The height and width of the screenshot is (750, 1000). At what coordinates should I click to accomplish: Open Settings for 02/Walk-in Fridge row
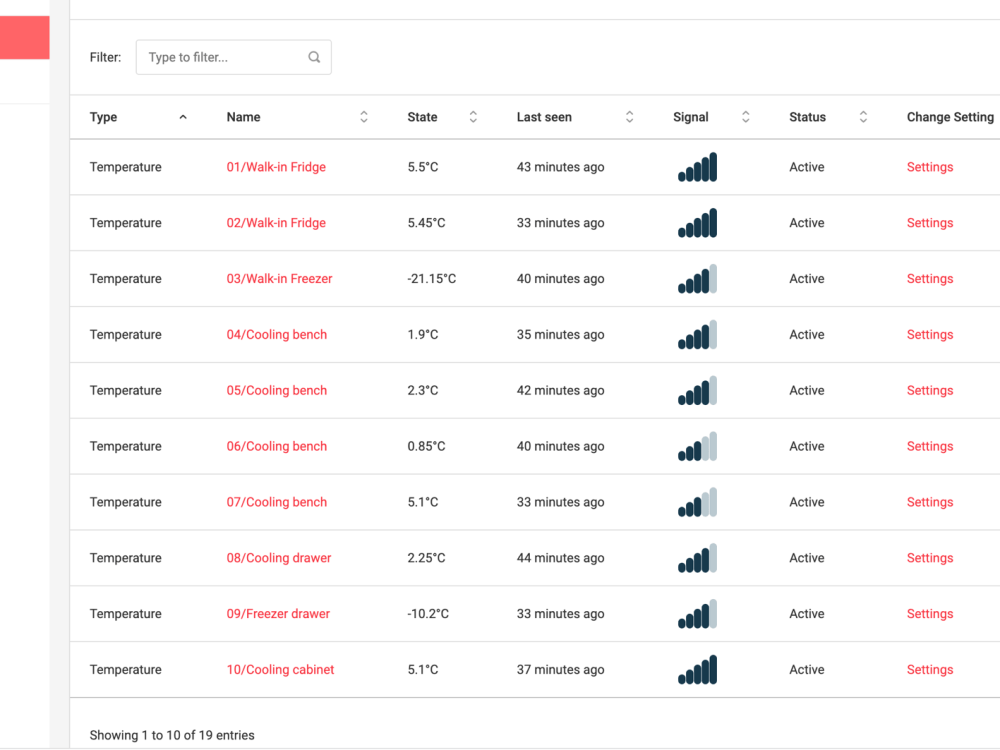pyautogui.click(x=930, y=223)
